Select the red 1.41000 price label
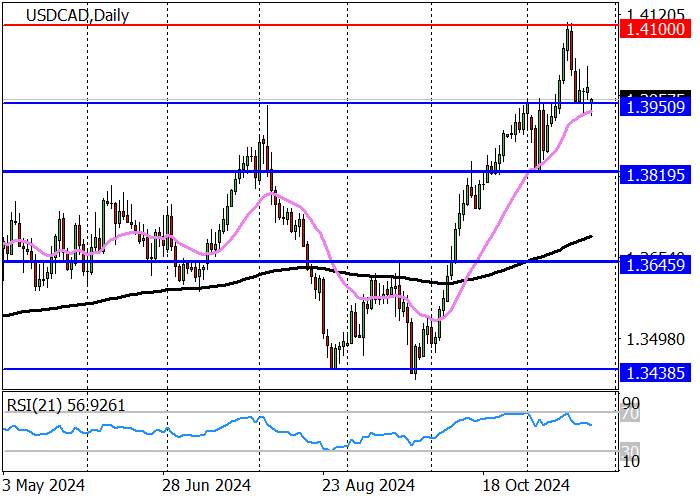This screenshot has width=700, height=500. pos(655,29)
